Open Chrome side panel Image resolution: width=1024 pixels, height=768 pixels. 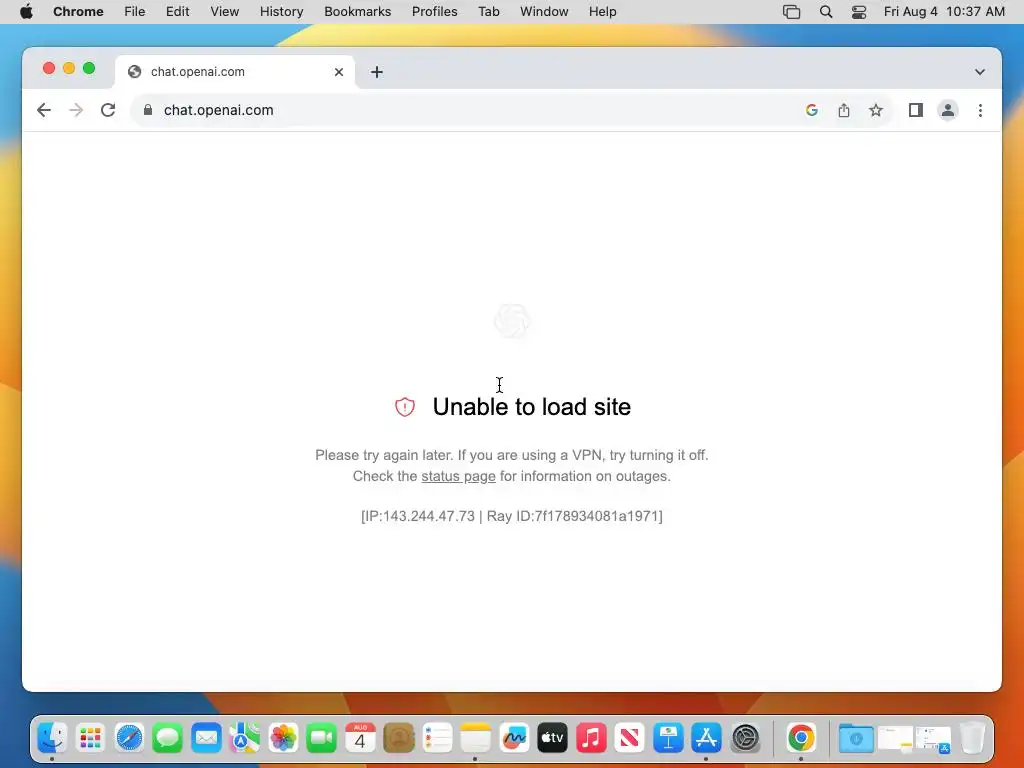click(x=916, y=110)
